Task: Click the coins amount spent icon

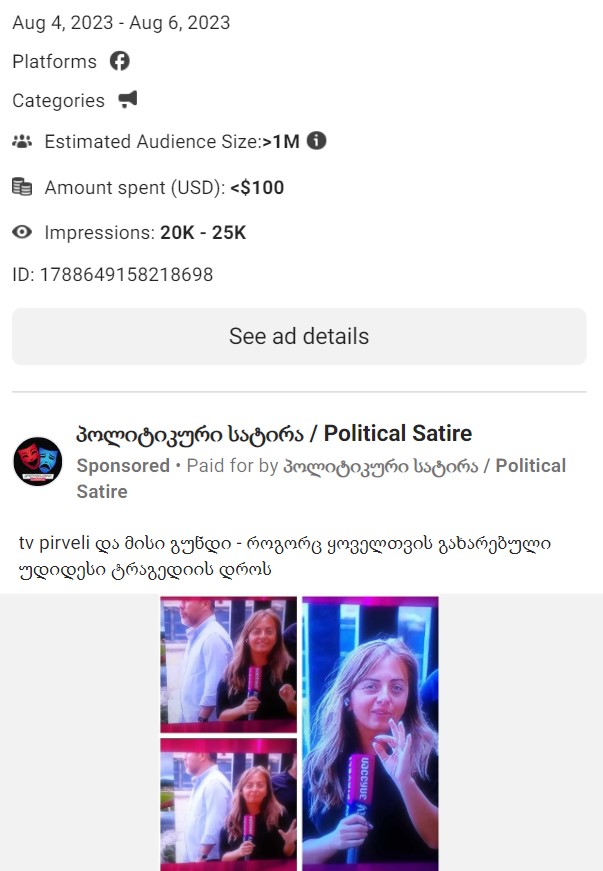Action: coord(22,187)
